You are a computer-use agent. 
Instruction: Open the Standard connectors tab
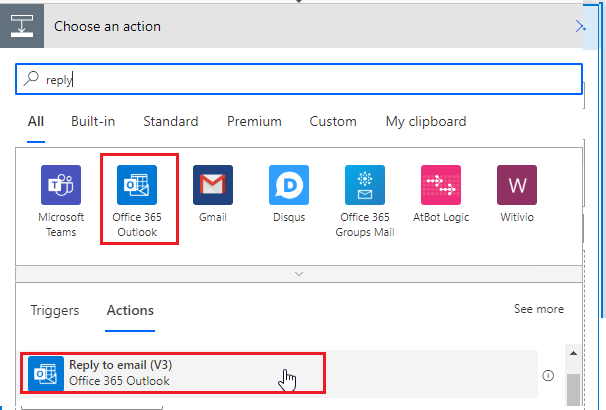[171, 122]
